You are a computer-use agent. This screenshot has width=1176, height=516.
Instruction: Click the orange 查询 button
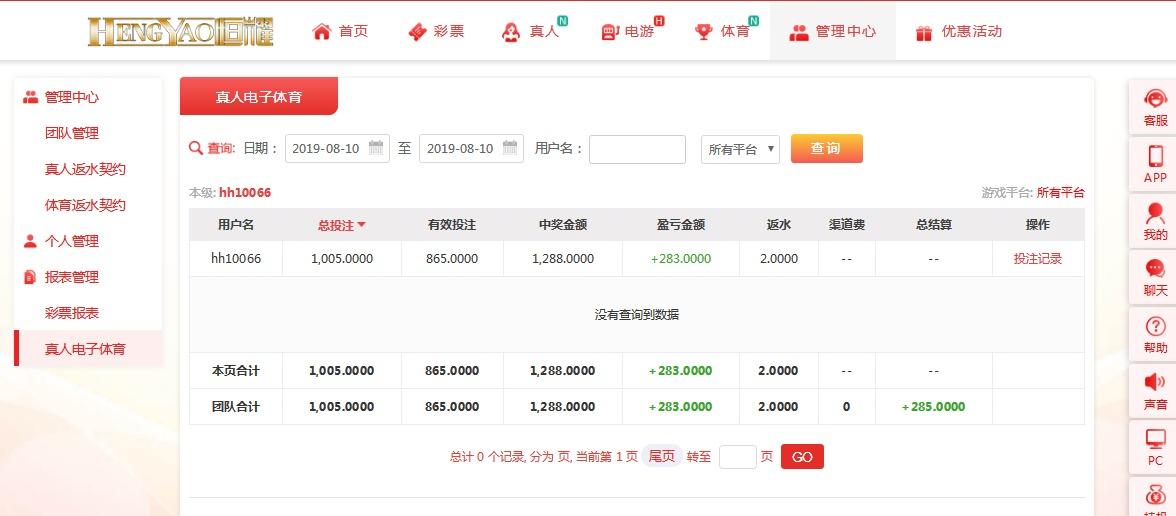point(826,148)
